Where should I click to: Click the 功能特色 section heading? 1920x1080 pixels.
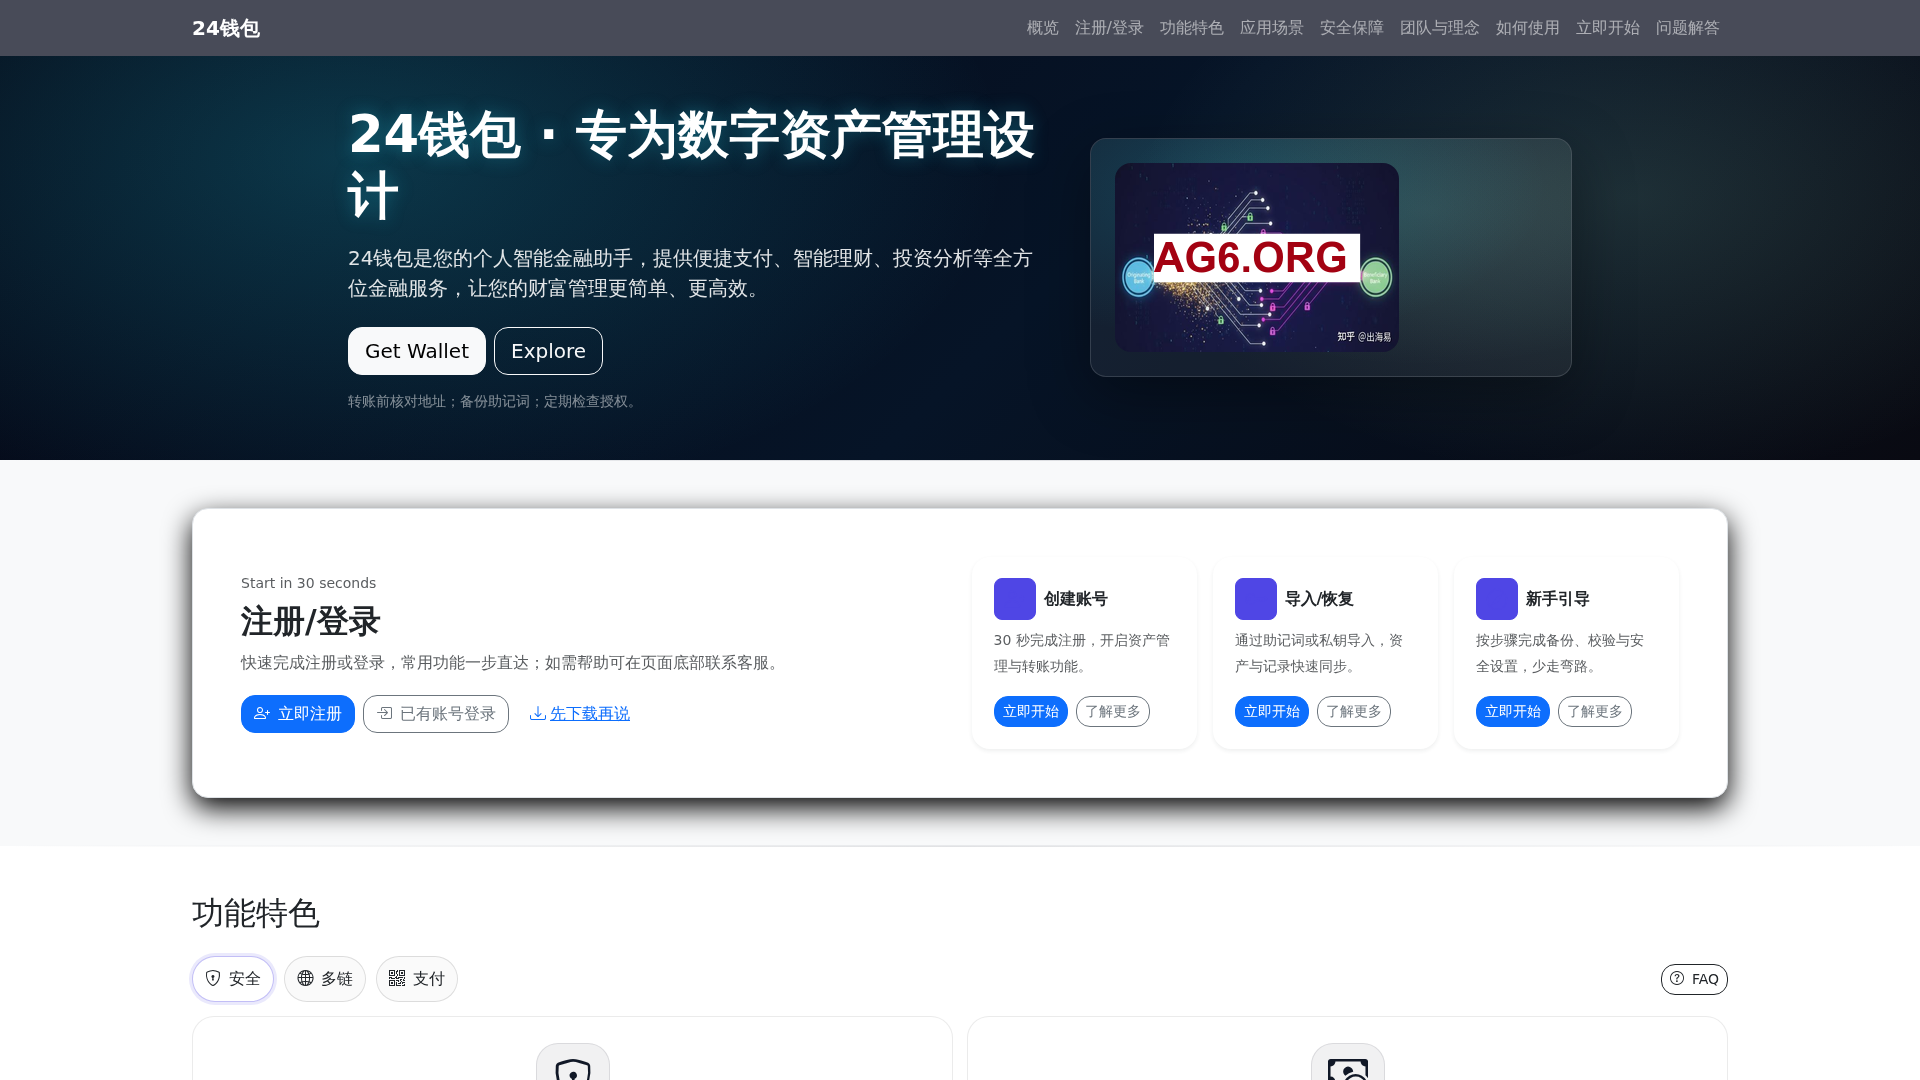256,913
